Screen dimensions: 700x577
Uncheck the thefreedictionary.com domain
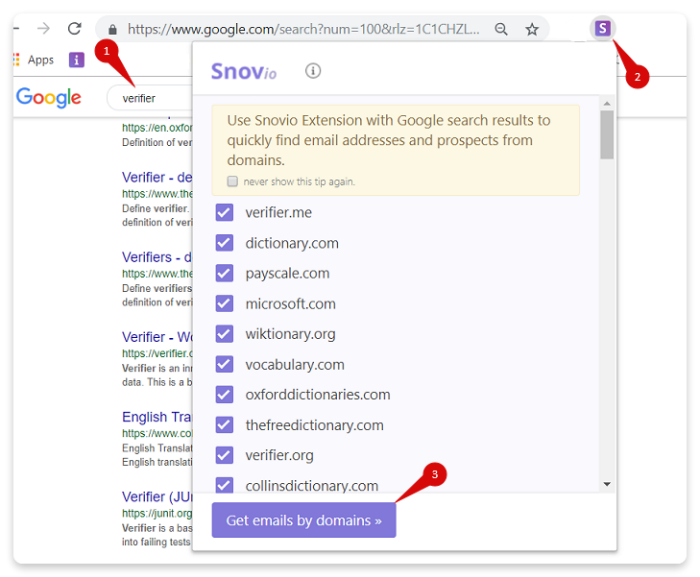(224, 425)
